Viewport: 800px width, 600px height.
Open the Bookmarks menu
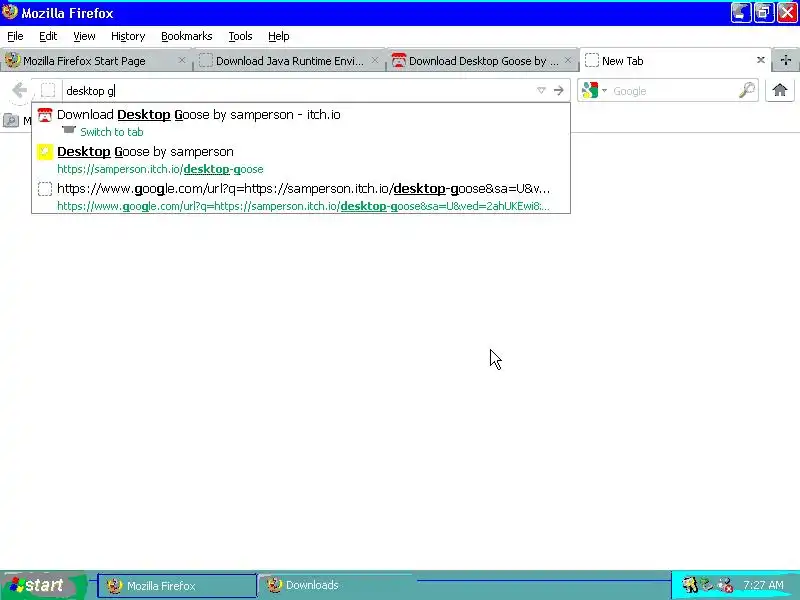187,36
